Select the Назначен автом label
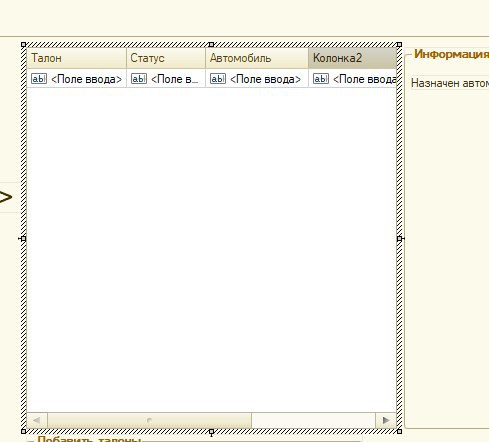Screen dimensions: 489x442 coord(450,83)
